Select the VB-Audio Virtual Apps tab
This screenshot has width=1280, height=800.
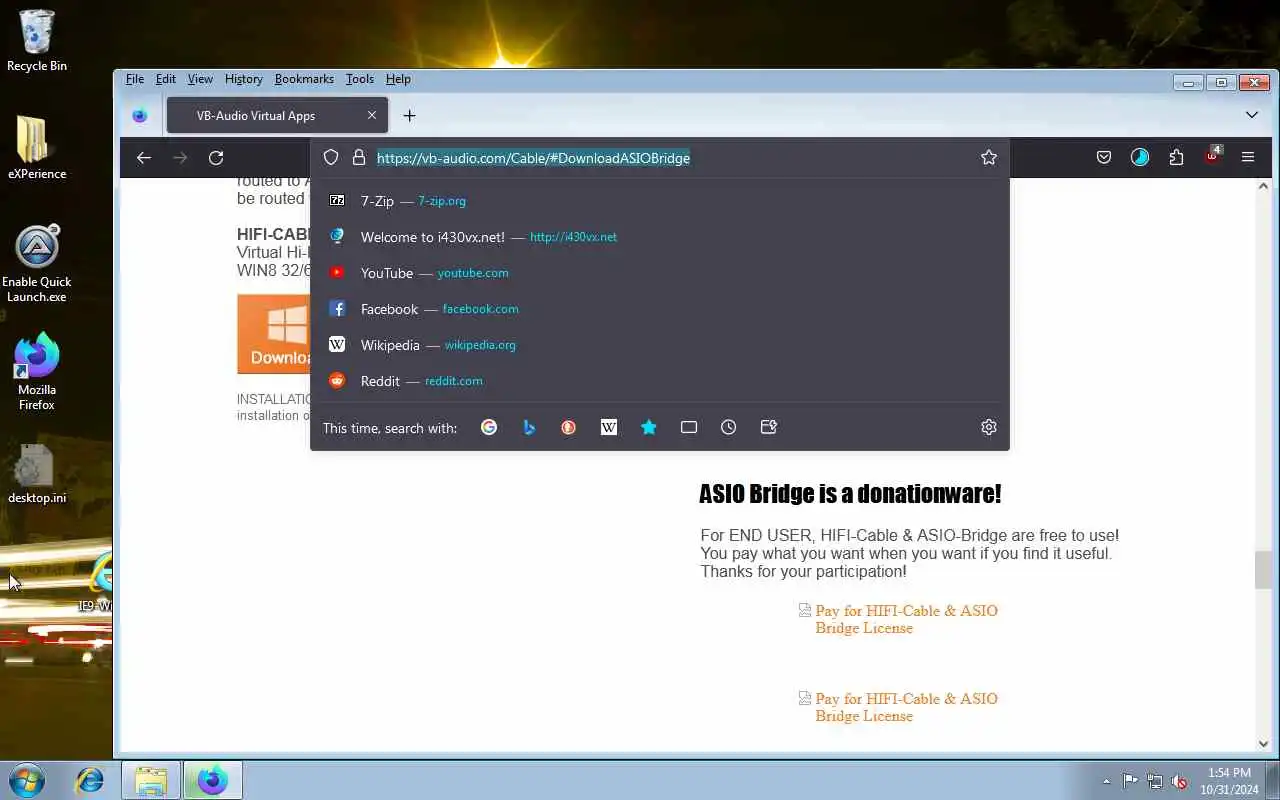point(277,116)
